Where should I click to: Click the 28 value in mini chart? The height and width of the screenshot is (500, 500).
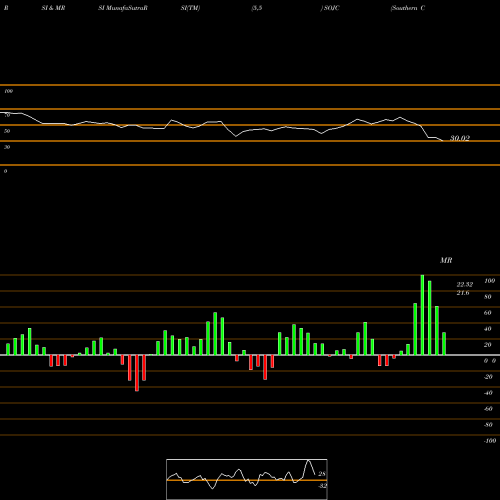322,474
